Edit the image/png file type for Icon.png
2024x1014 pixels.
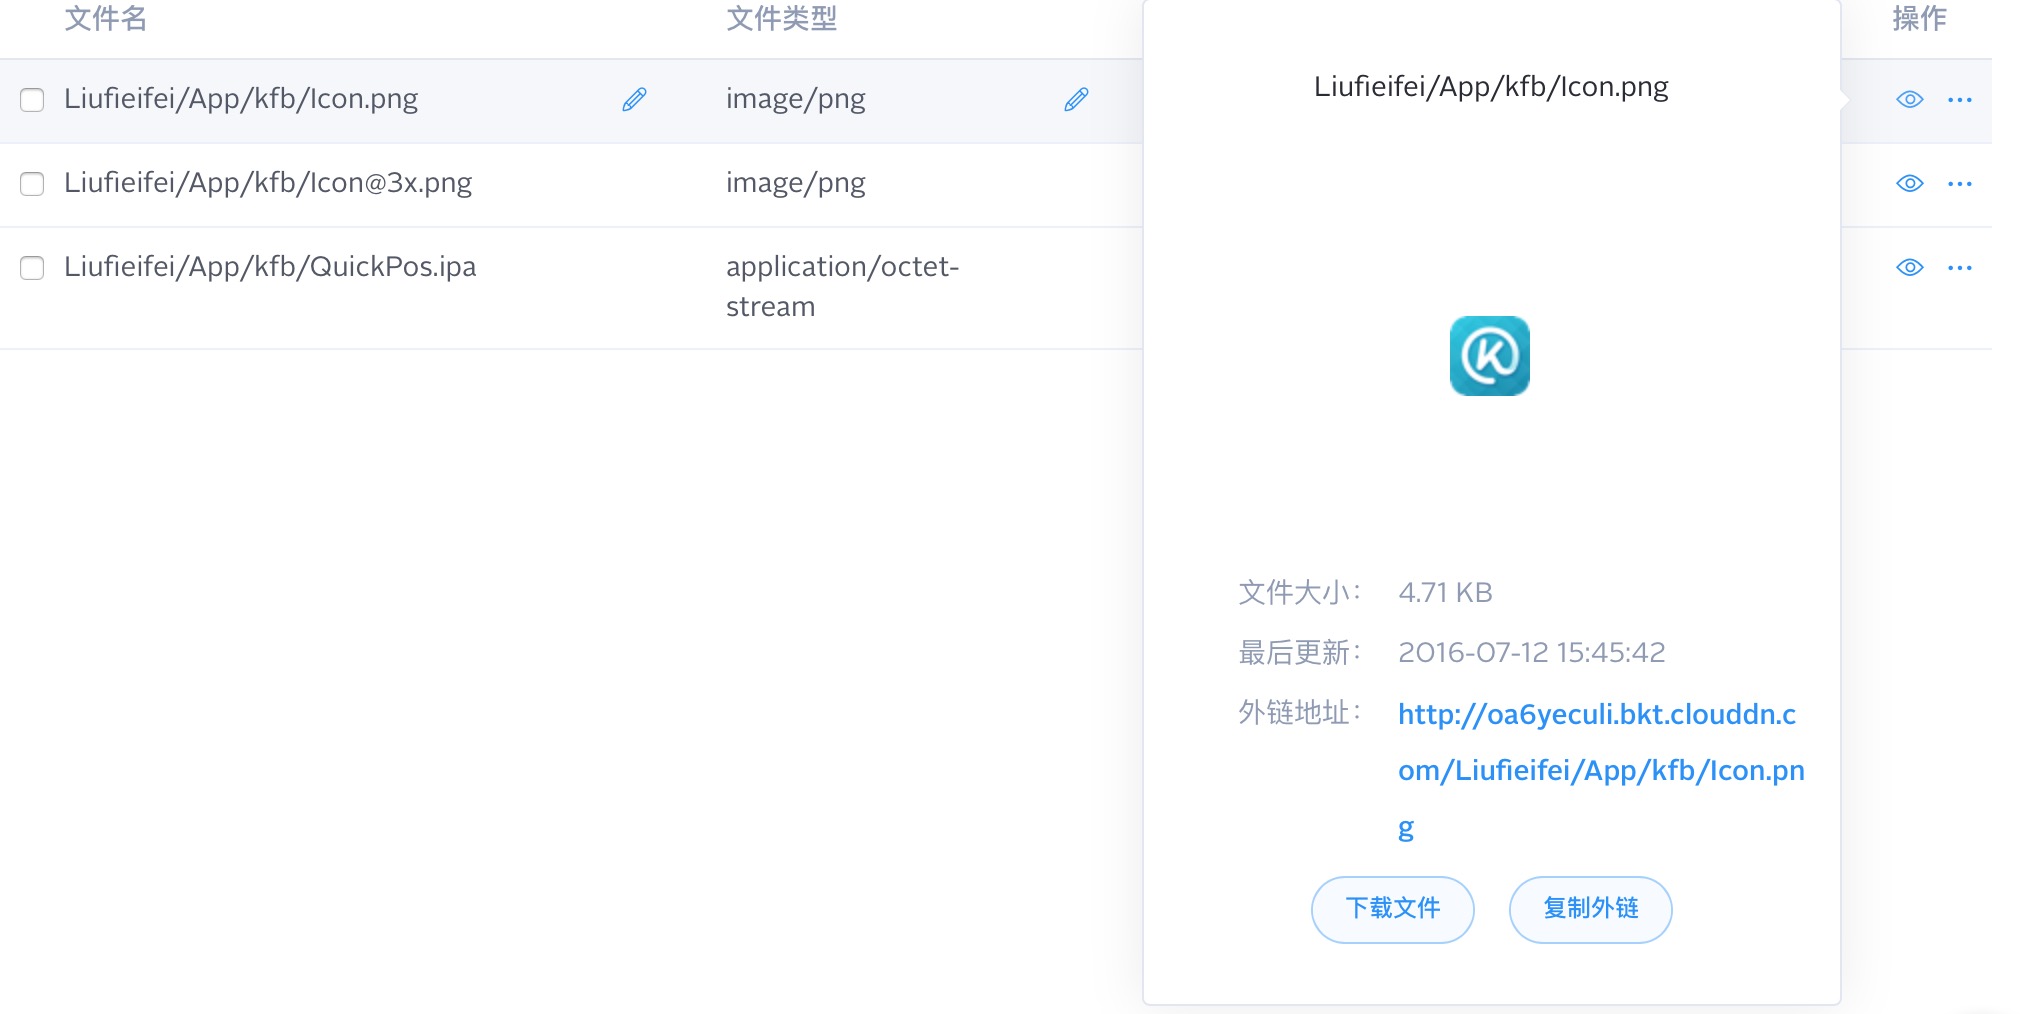point(1076,99)
